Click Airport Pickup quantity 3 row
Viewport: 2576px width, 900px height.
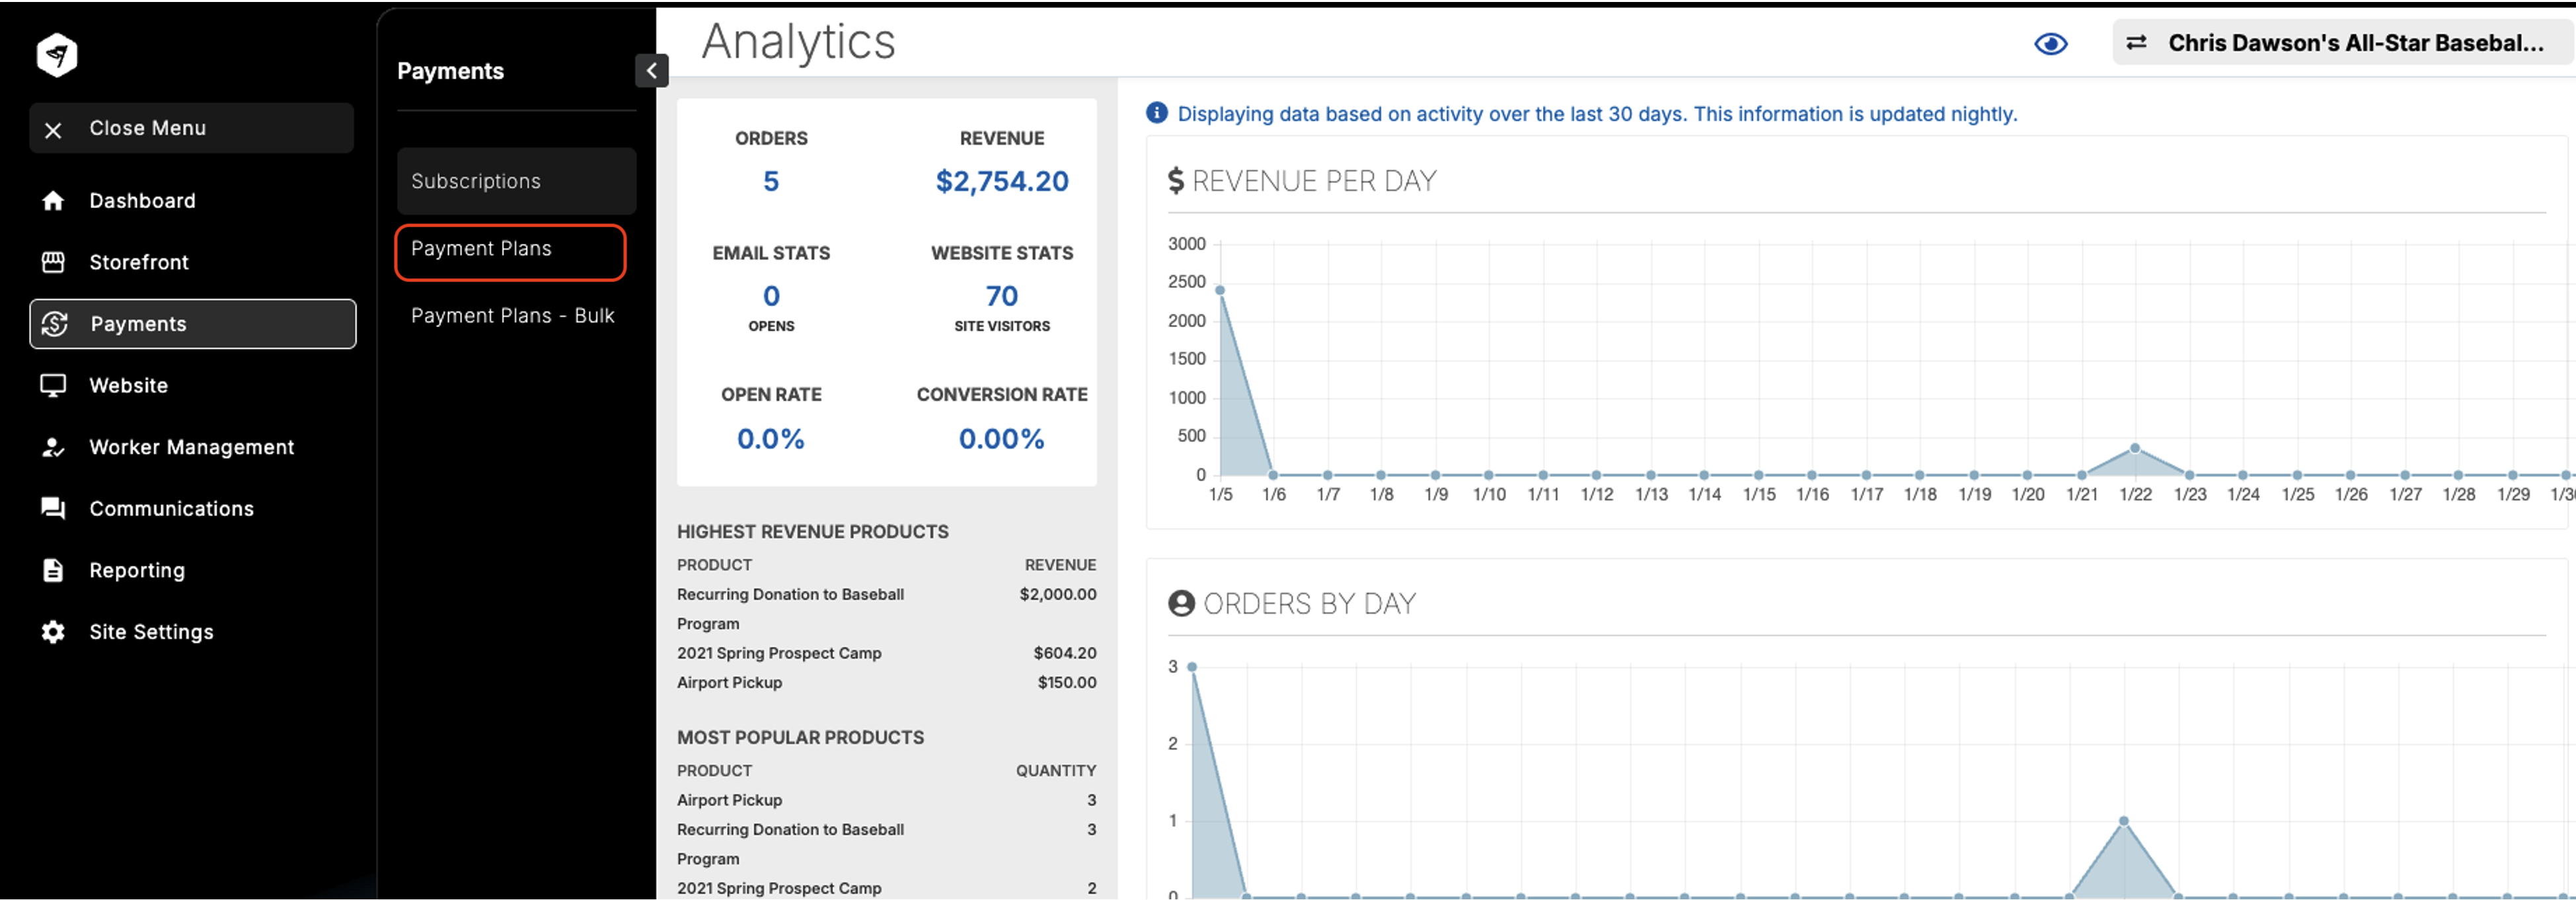click(x=887, y=800)
